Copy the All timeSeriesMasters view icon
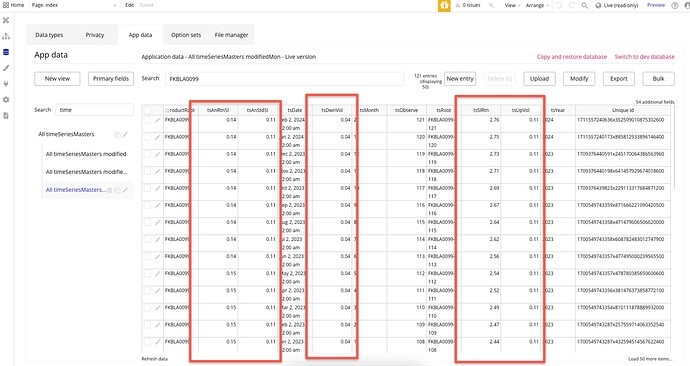 pos(117,135)
